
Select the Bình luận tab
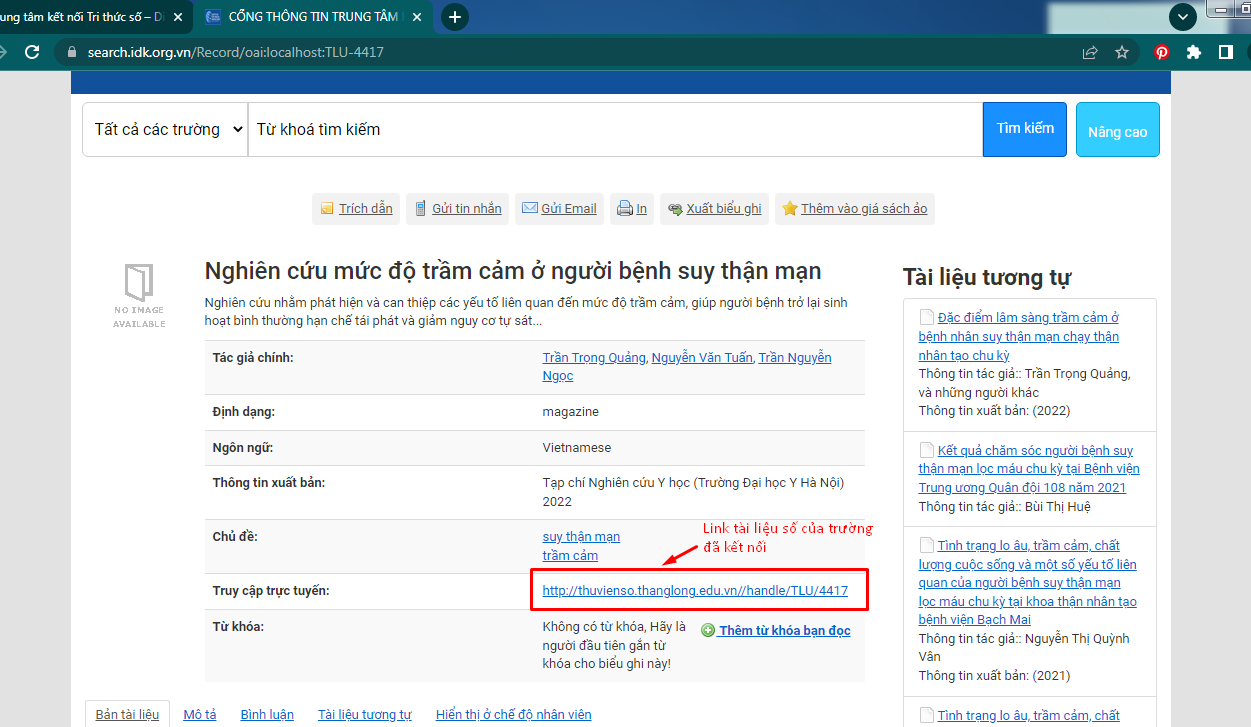267,714
